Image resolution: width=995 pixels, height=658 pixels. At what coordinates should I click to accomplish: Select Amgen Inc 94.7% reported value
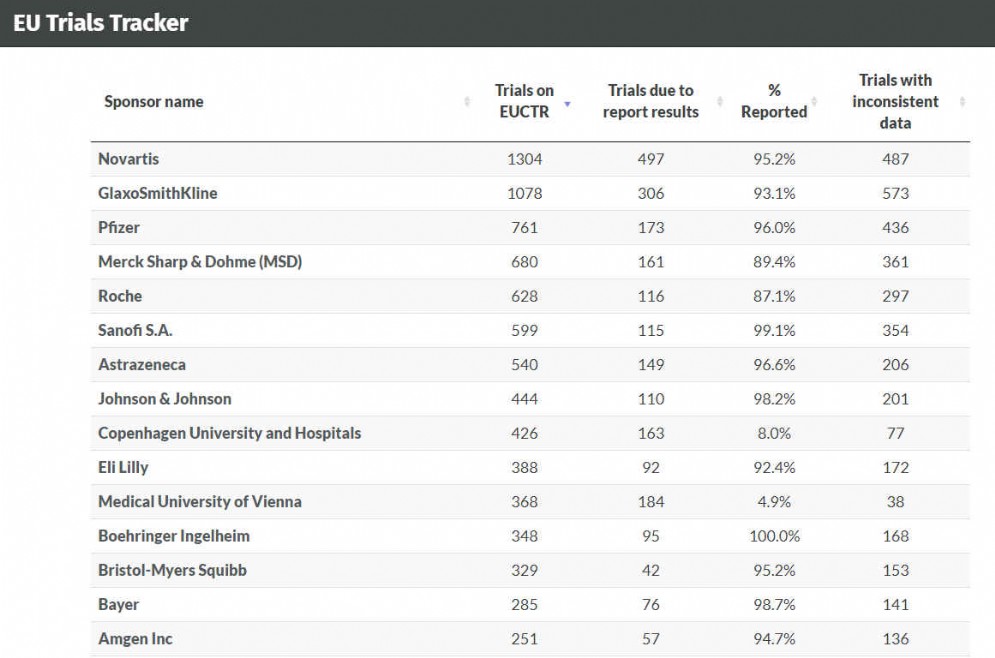click(774, 638)
